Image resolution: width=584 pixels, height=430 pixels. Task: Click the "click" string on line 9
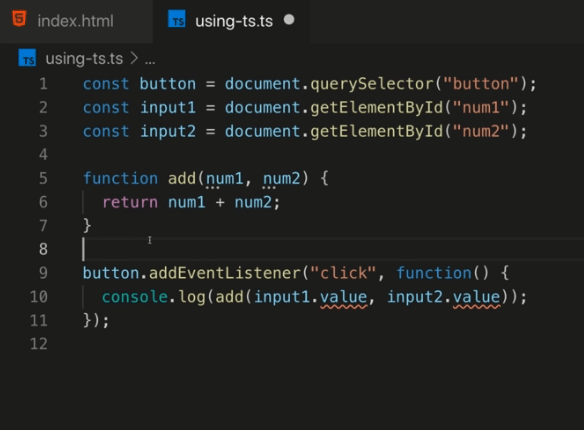pos(343,273)
